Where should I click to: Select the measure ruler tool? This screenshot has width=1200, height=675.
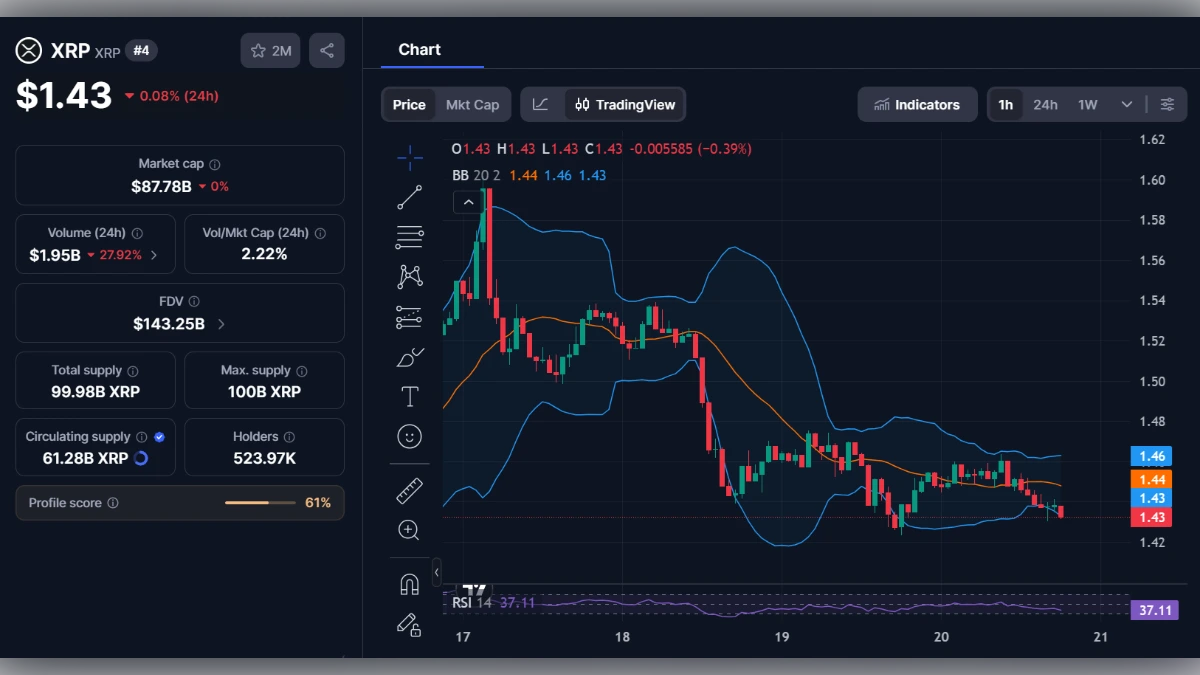point(409,490)
